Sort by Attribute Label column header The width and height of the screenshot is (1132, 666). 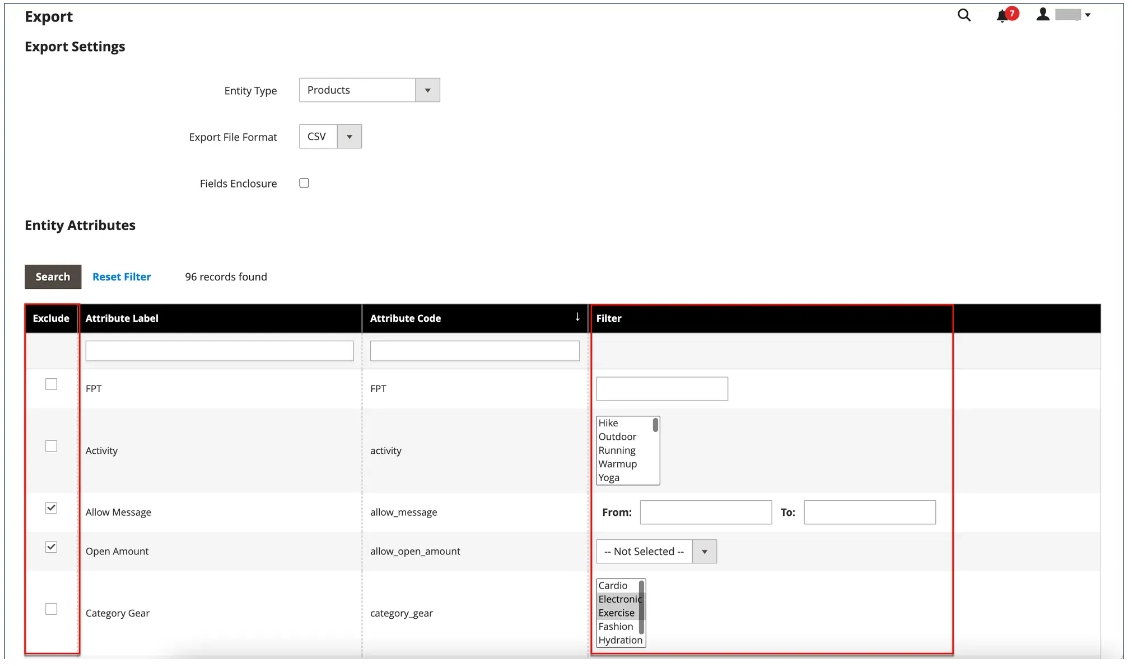pyautogui.click(x=122, y=318)
